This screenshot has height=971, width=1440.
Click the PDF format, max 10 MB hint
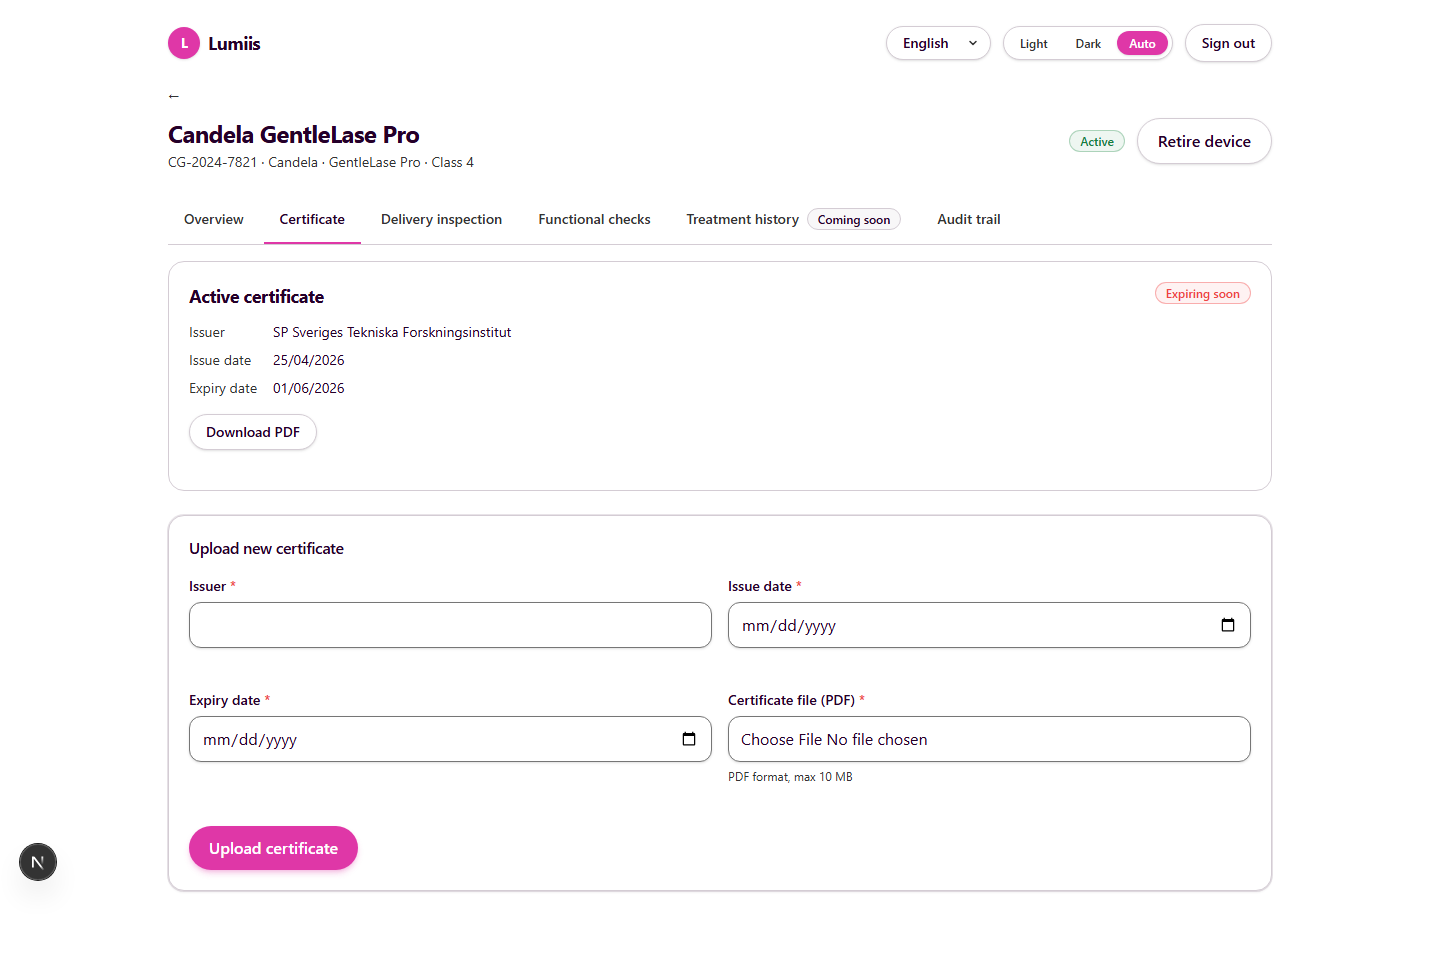[x=790, y=777]
